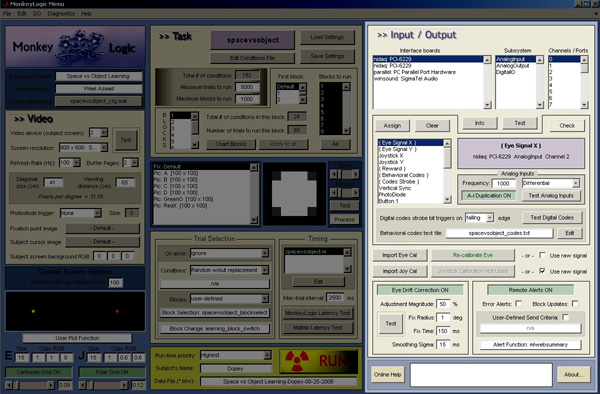This screenshot has width=600, height=394.
Task: Toggle eye Use raw signal checkbox
Action: click(x=542, y=255)
